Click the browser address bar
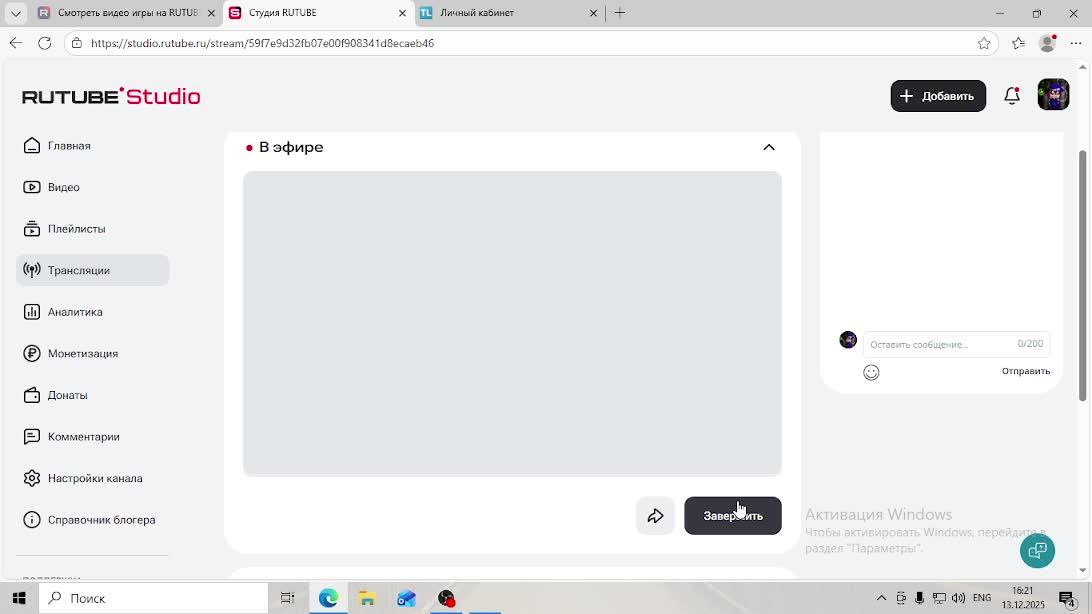 point(529,43)
